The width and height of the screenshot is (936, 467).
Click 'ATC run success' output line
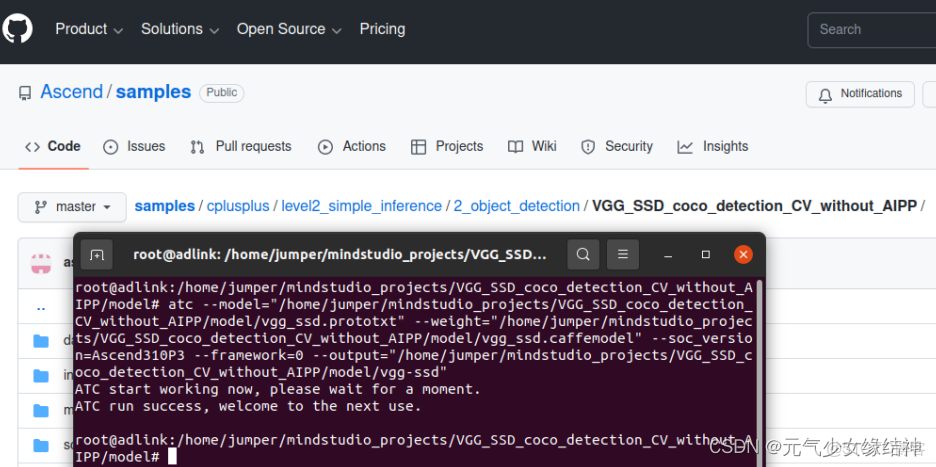(x=248, y=407)
